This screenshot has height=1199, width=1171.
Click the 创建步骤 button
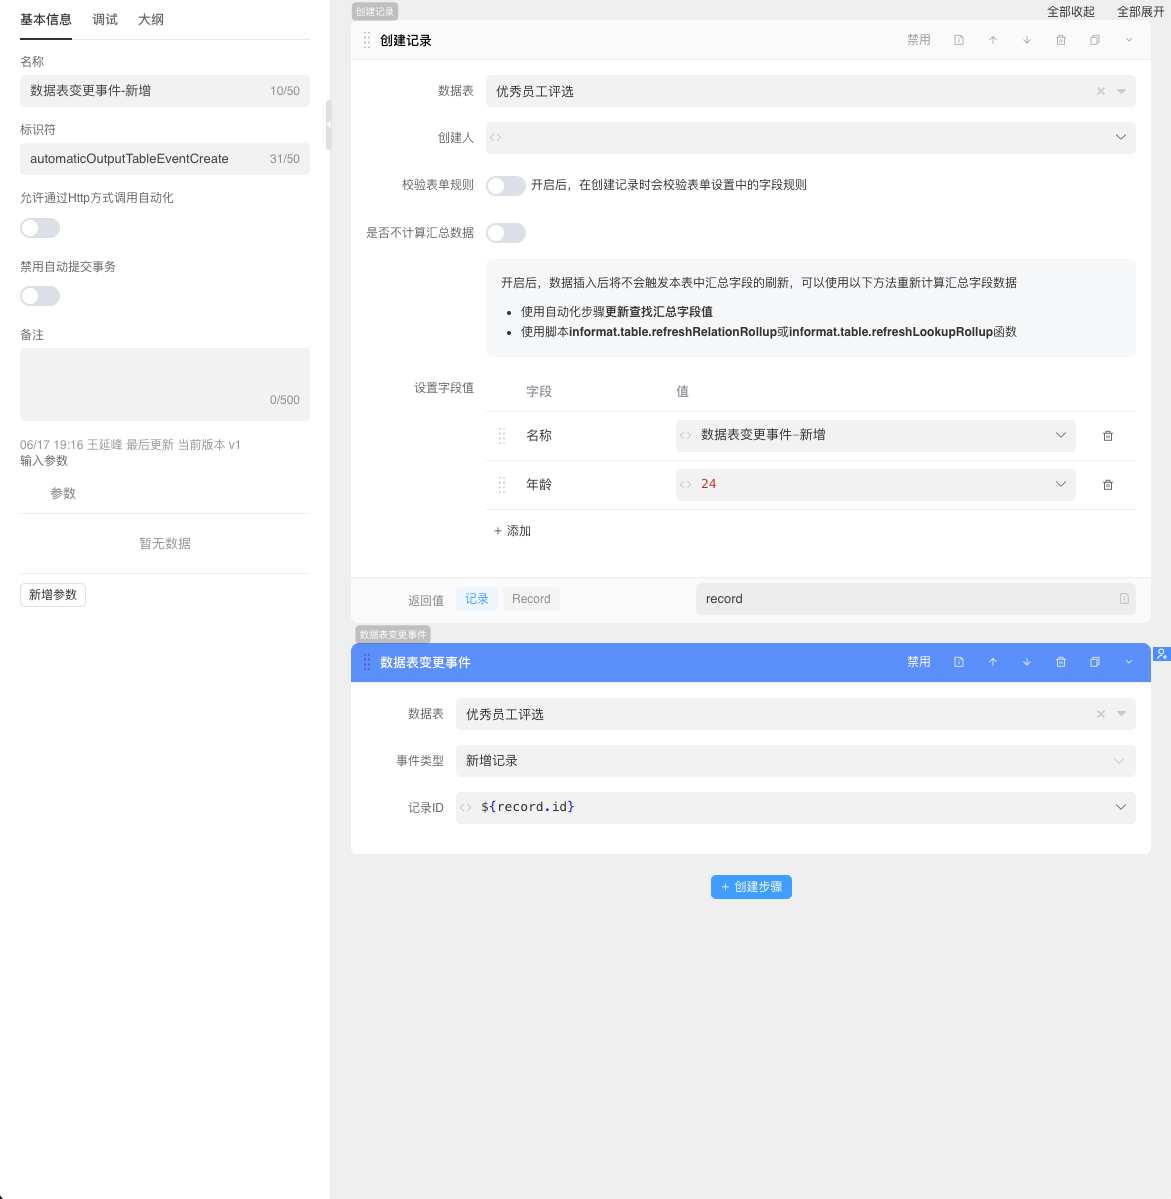coord(751,886)
